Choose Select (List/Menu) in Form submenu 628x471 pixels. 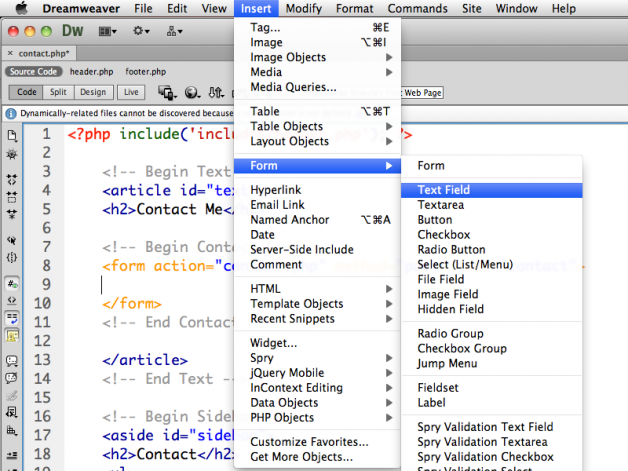coord(491,264)
